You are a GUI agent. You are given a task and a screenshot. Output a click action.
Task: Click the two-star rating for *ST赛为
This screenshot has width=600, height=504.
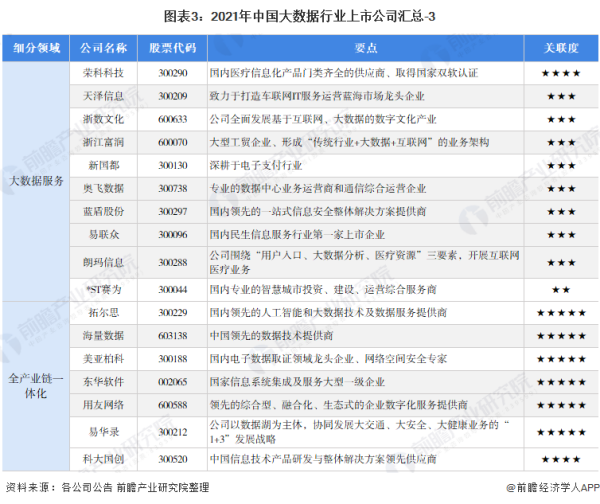click(x=561, y=288)
